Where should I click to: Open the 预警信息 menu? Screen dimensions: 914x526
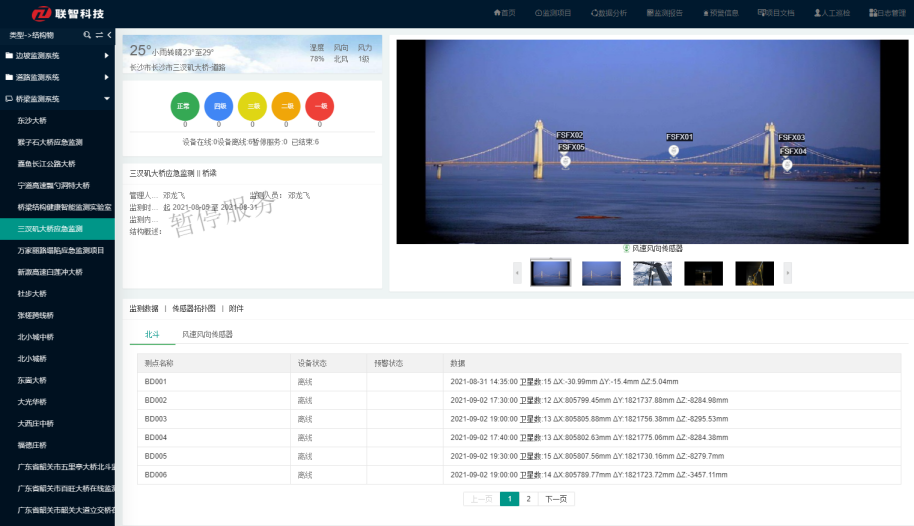(x=720, y=13)
